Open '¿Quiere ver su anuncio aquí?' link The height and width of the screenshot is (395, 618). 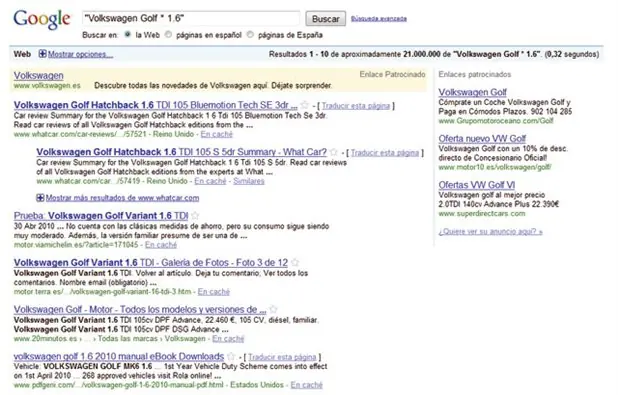tap(491, 232)
